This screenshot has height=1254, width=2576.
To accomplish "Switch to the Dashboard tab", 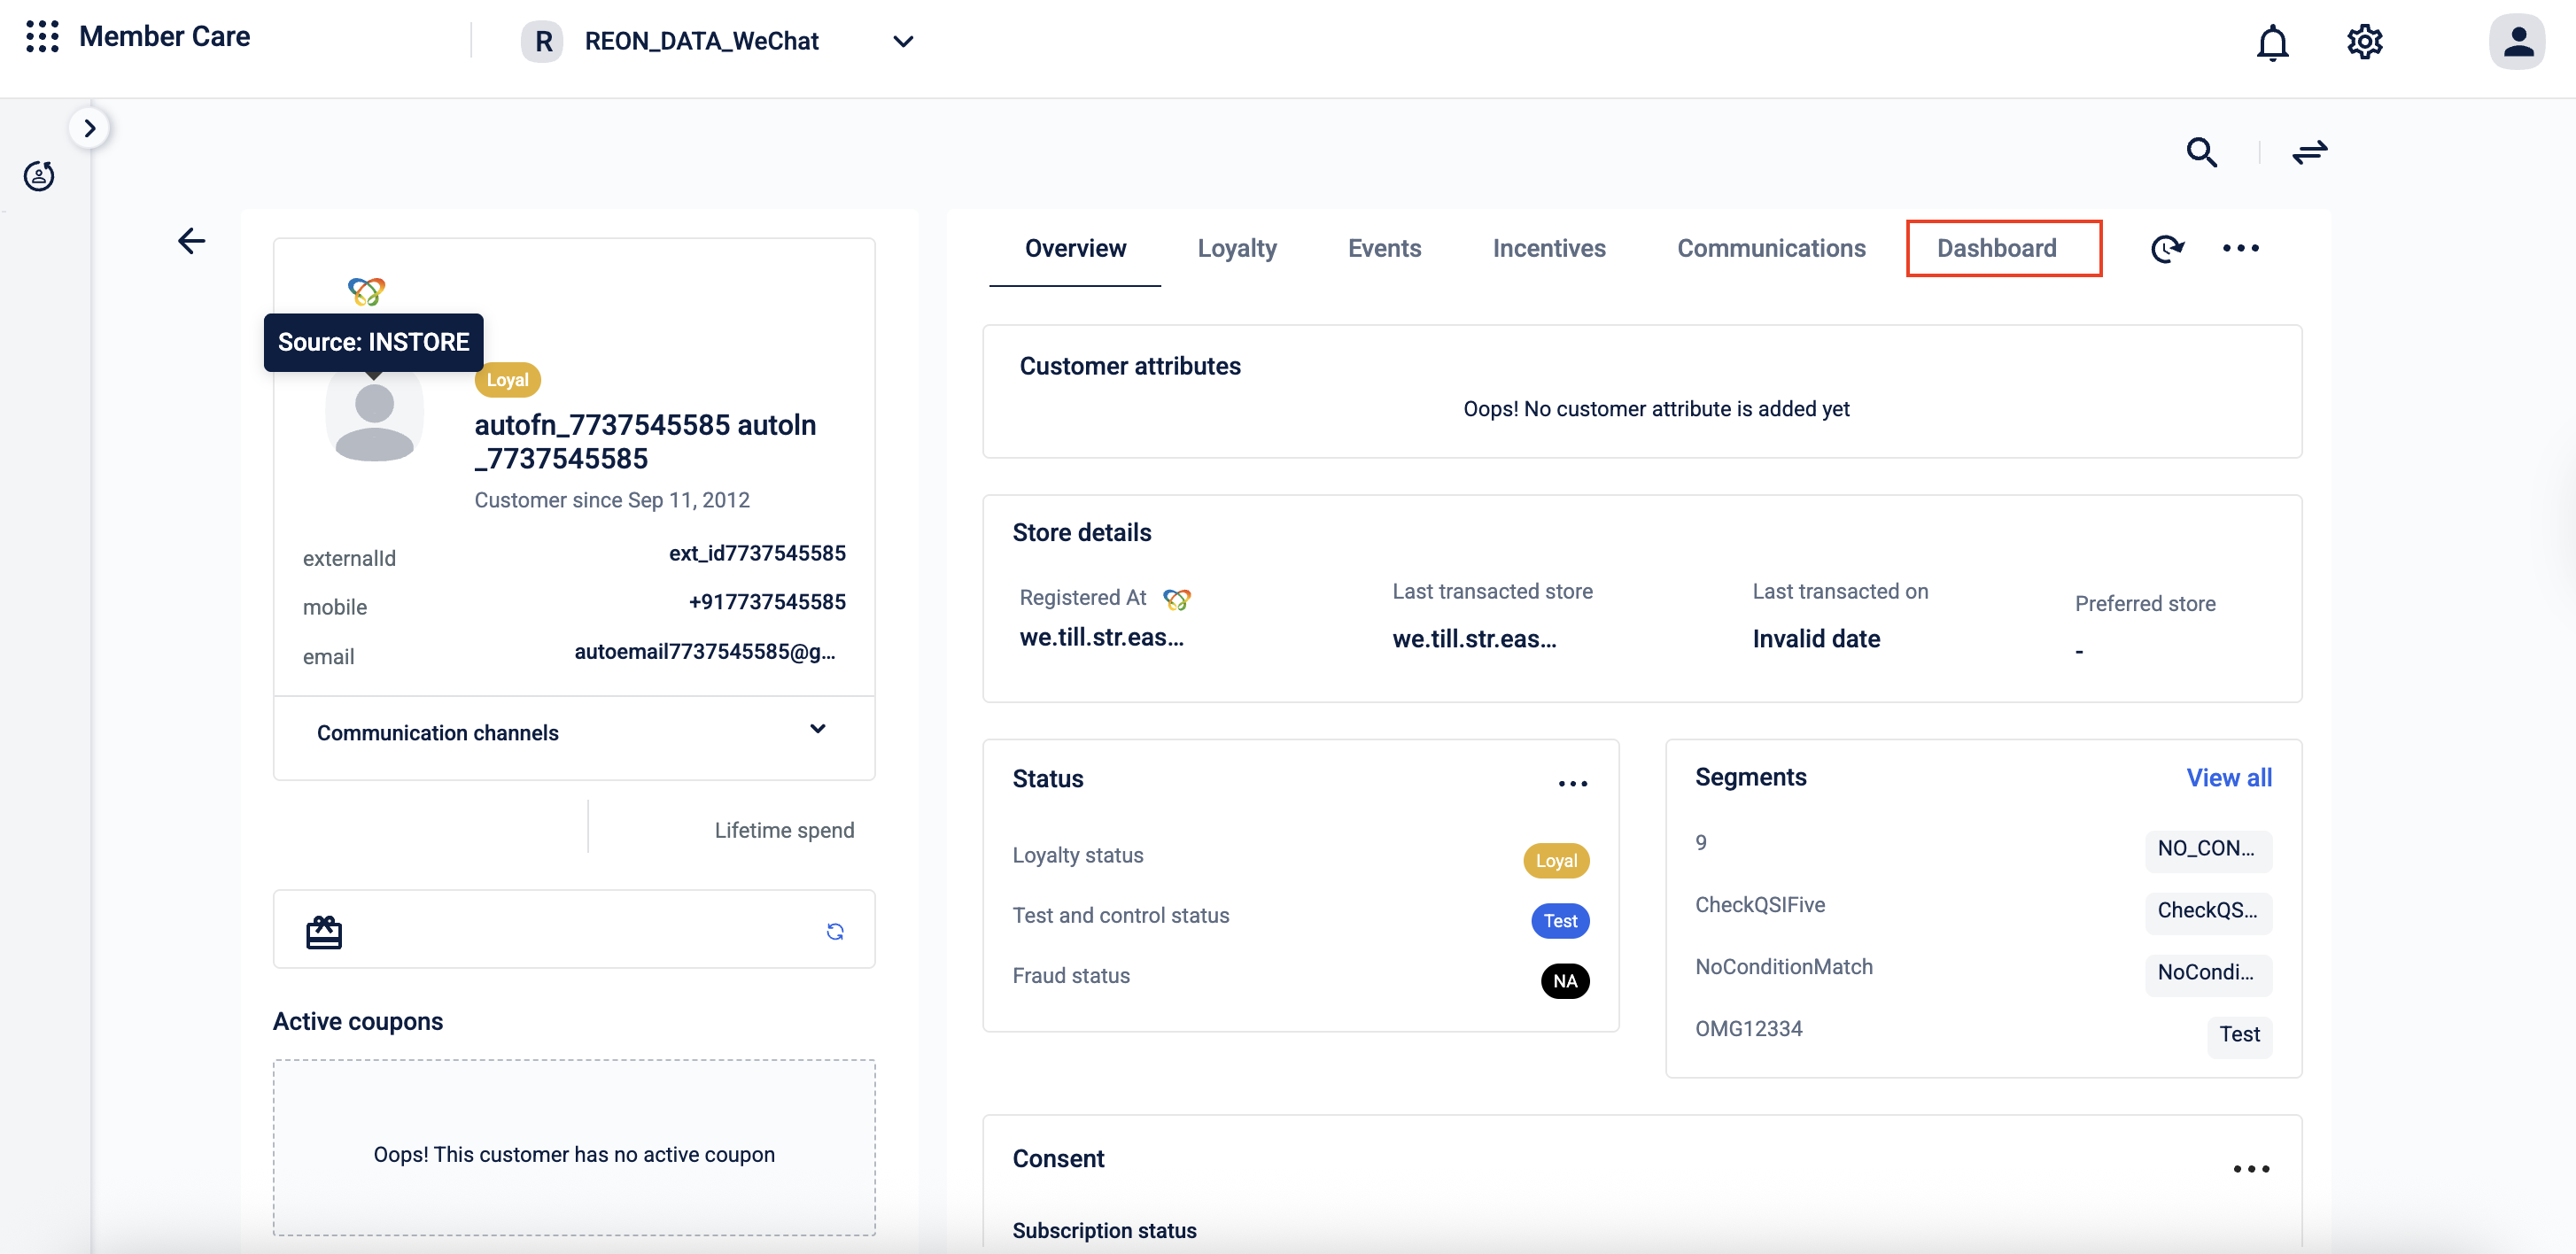I will [x=1995, y=248].
